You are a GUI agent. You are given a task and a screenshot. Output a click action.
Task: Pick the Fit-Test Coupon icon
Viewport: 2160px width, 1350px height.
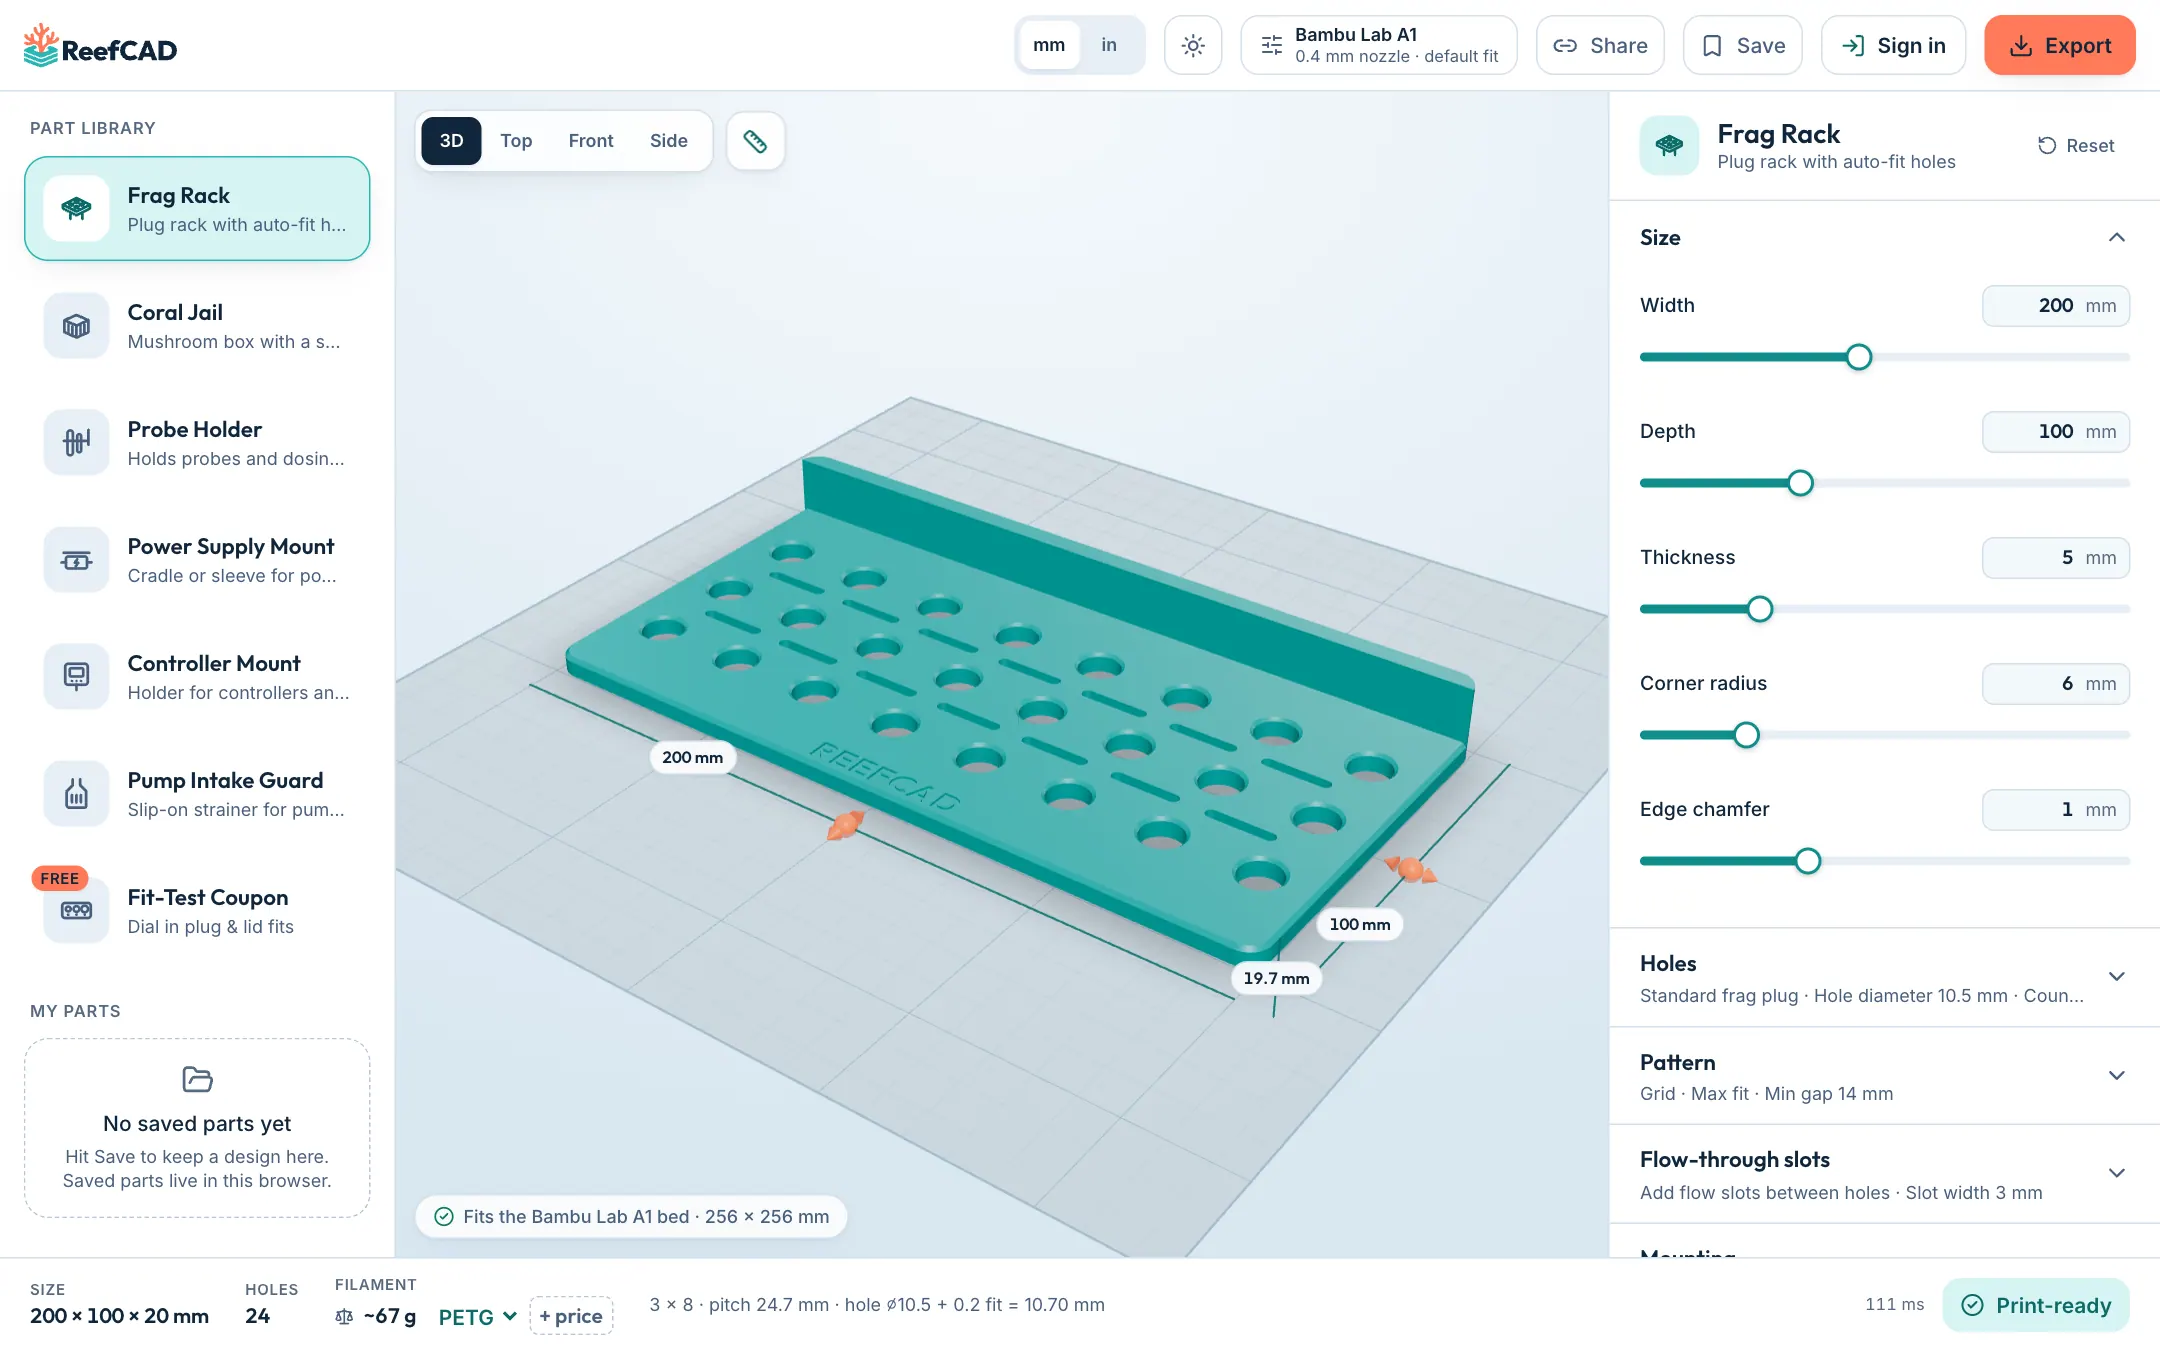point(76,910)
